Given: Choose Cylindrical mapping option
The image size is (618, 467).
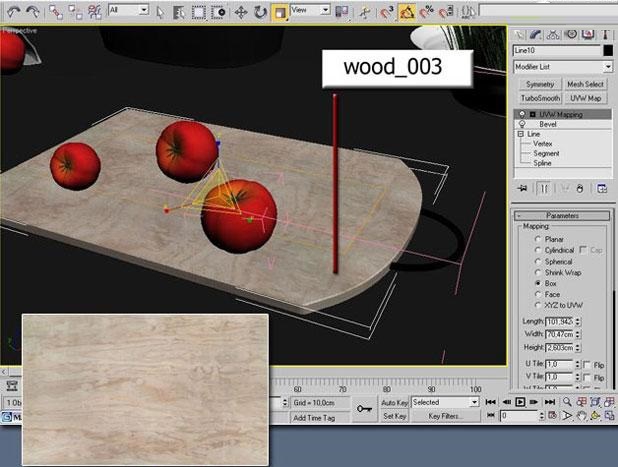Looking at the screenshot, I should pyautogui.click(x=538, y=250).
